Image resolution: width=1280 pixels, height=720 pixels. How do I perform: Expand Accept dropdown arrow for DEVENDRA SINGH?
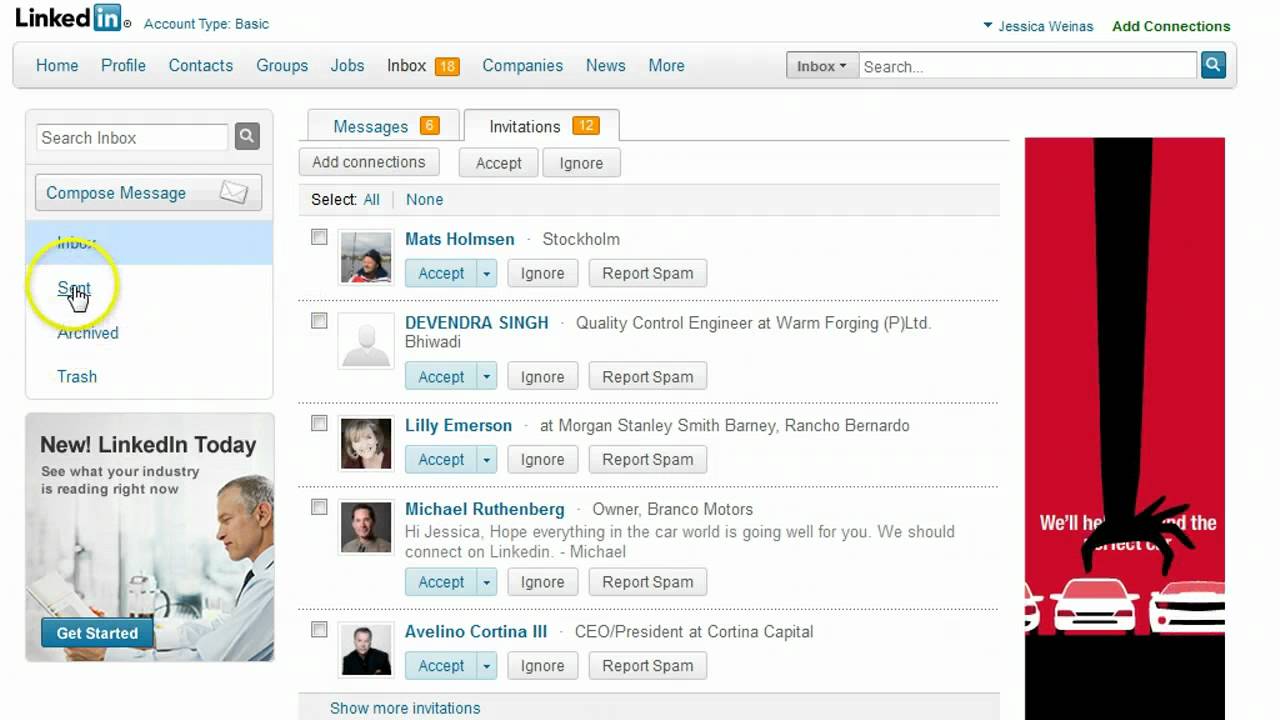(487, 377)
